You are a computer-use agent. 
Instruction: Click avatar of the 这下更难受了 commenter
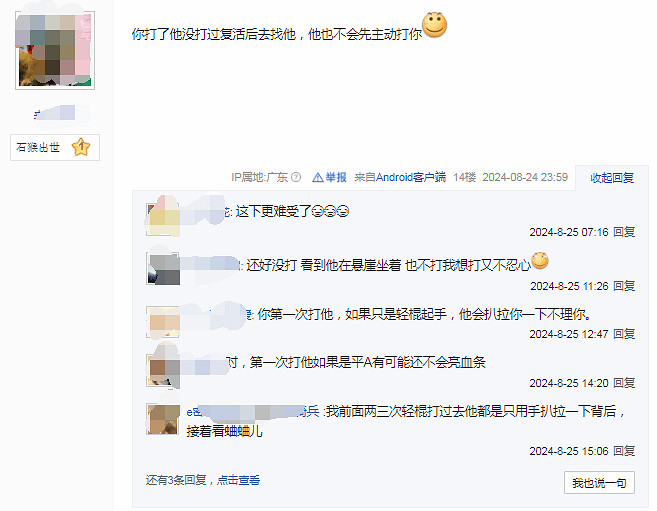(163, 219)
